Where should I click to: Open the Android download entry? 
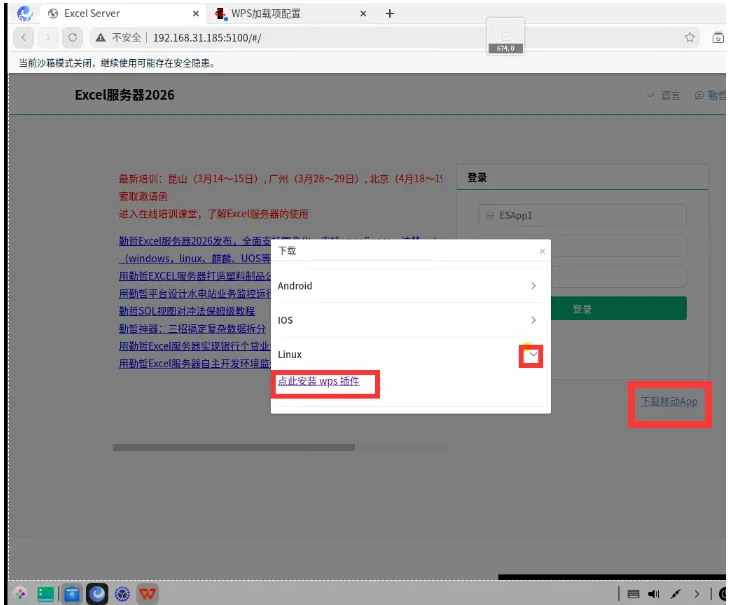tap(407, 286)
